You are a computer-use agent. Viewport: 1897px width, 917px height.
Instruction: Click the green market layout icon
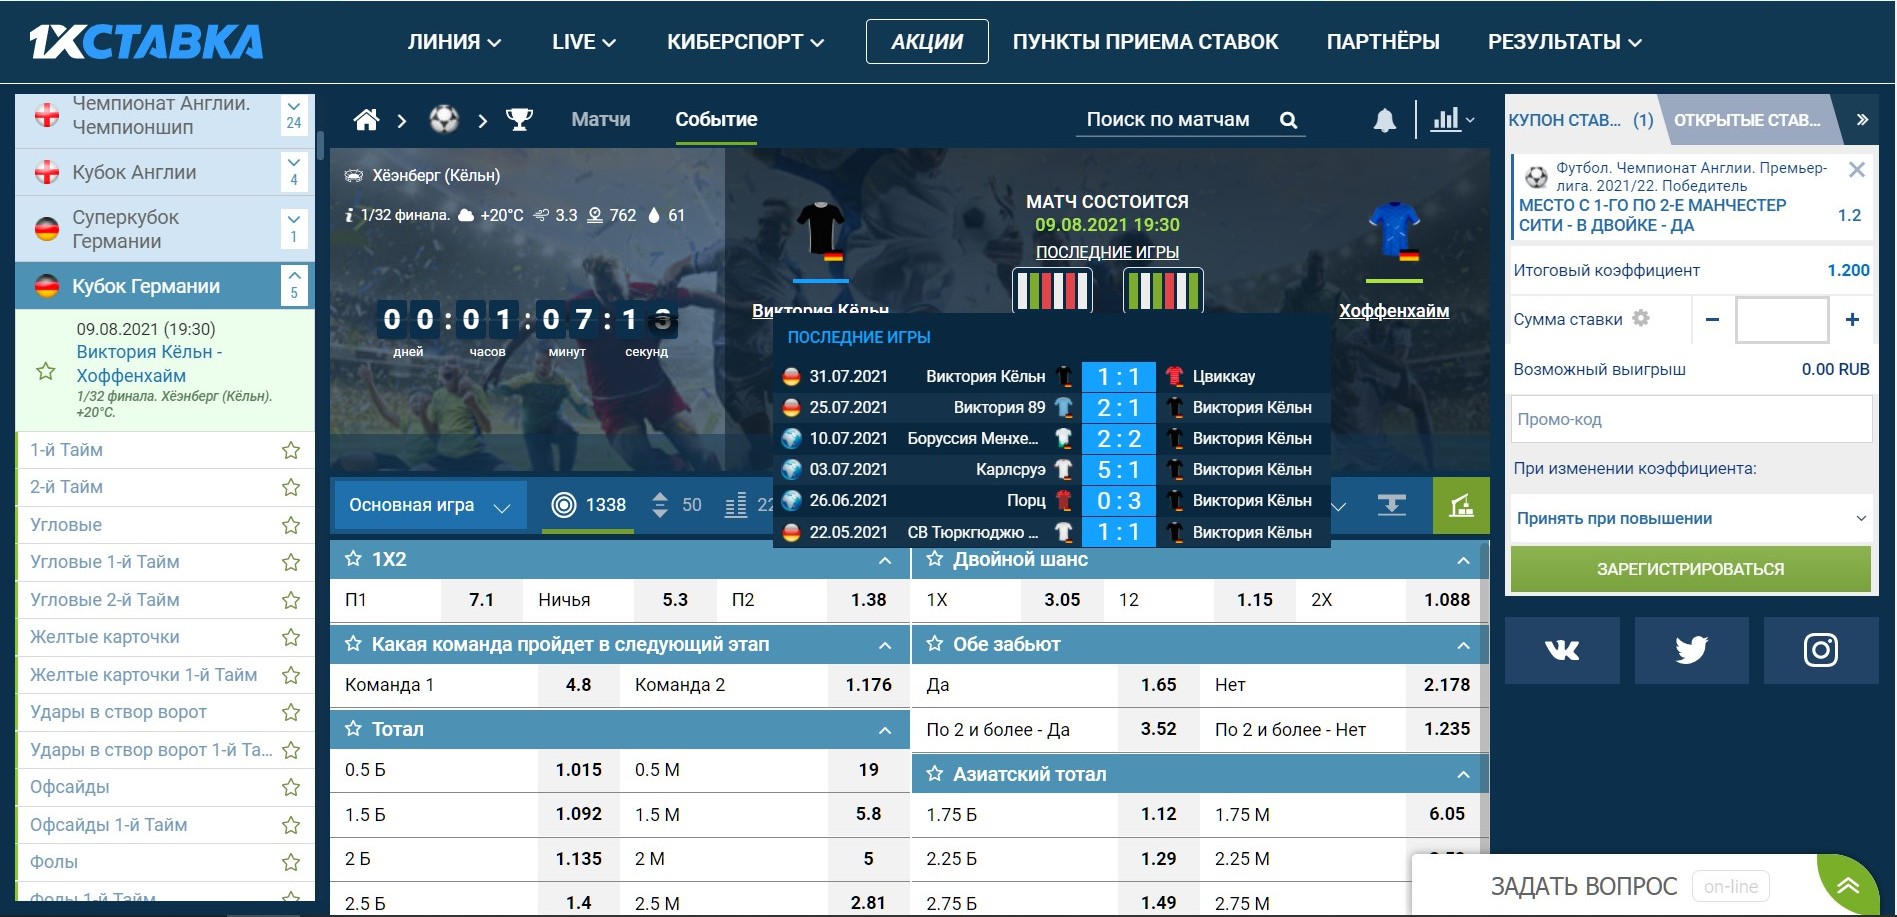(x=1461, y=505)
